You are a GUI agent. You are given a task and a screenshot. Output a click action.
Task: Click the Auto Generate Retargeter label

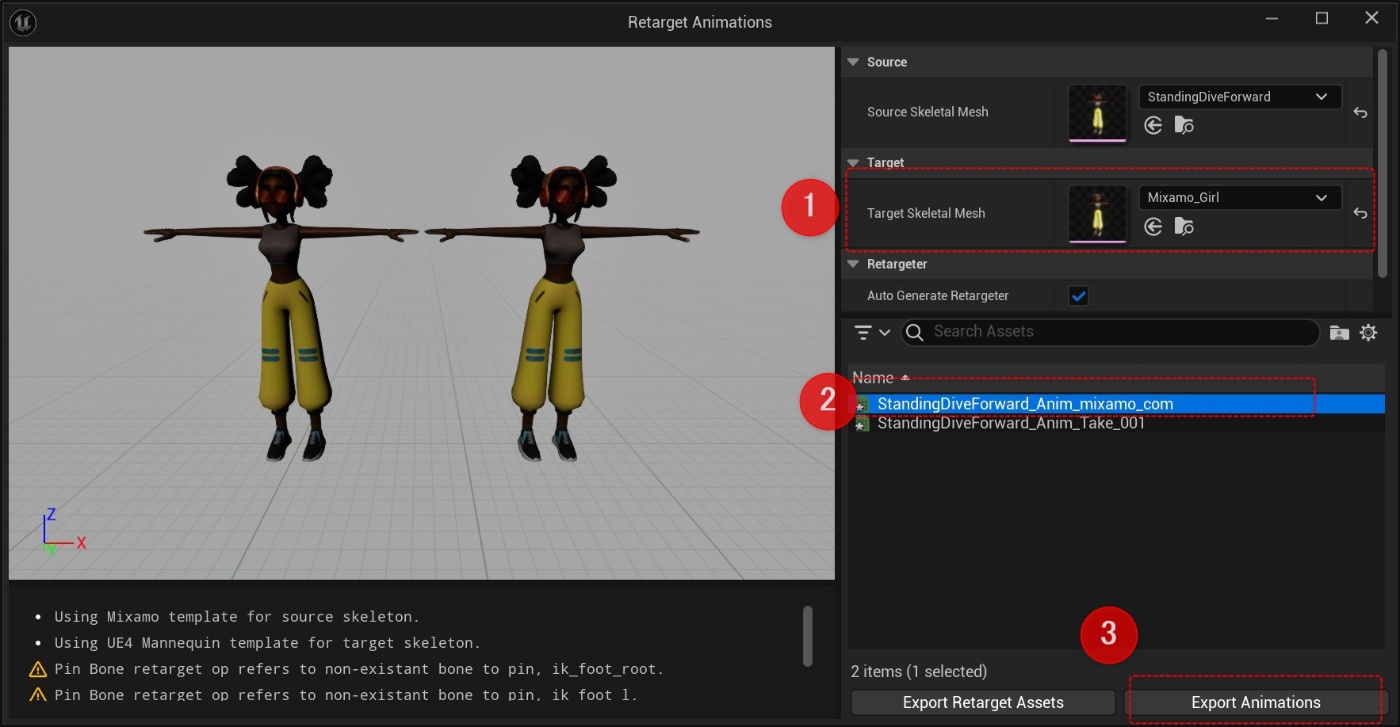(938, 296)
